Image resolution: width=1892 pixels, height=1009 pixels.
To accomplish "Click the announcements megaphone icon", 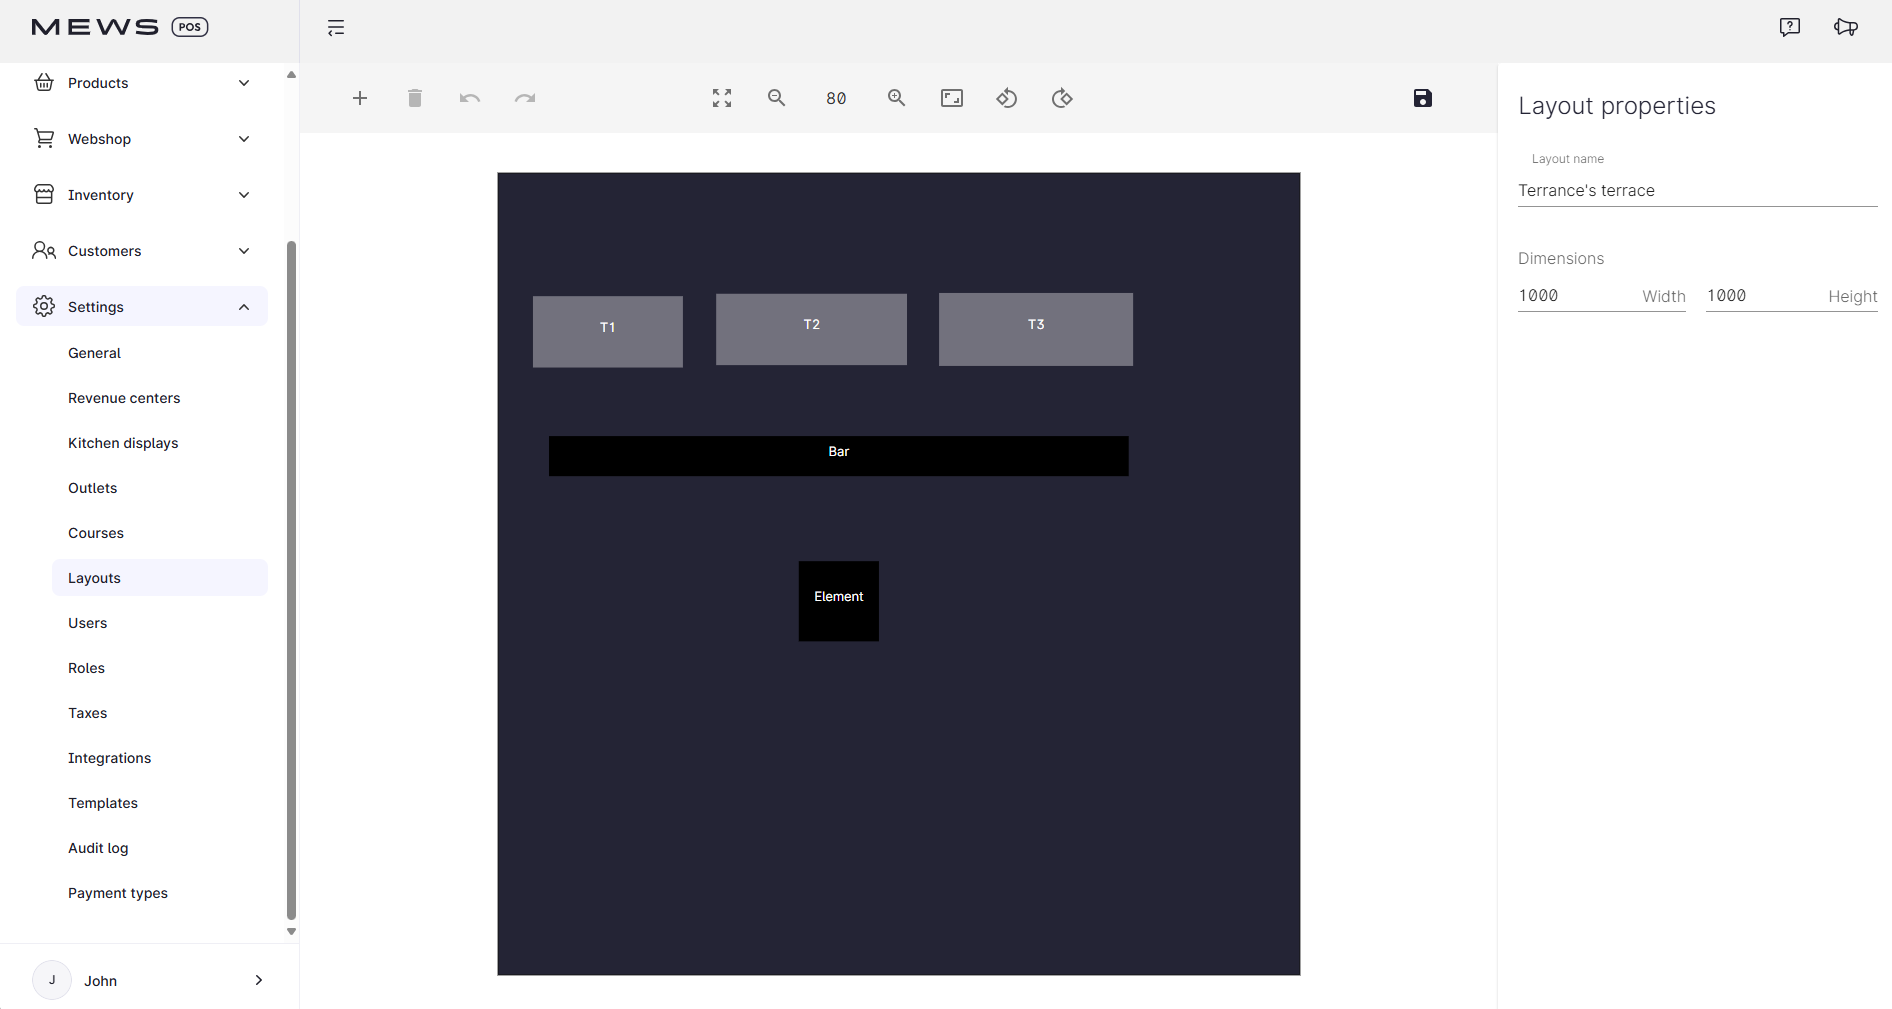I will [x=1846, y=27].
